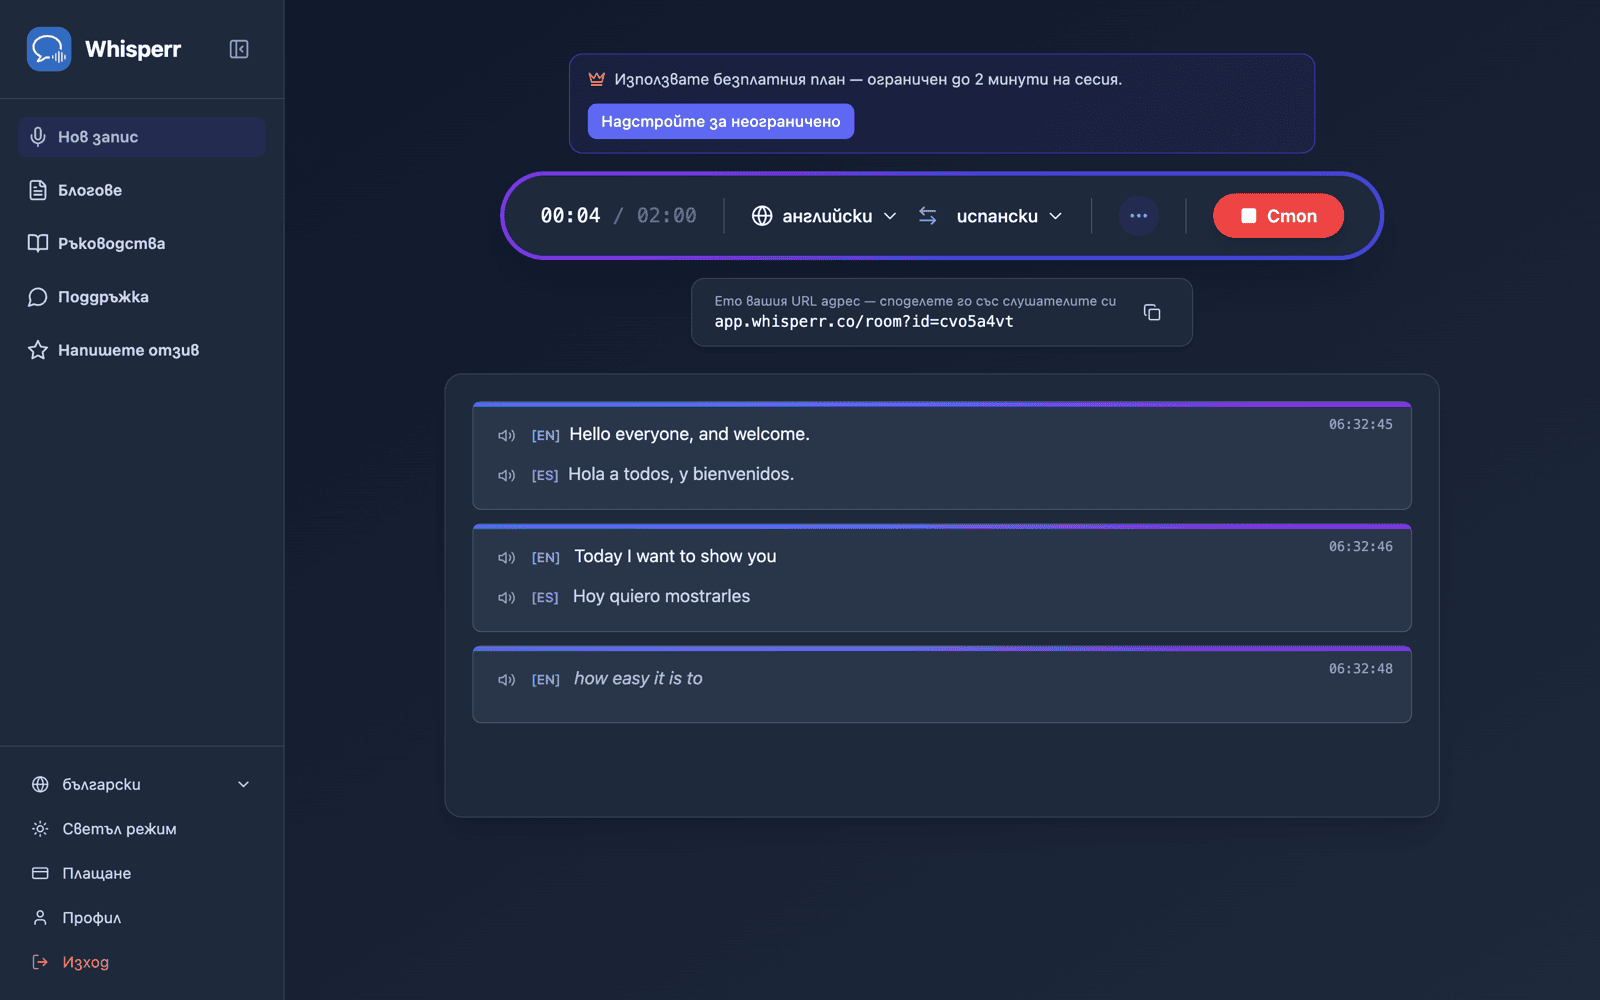Click the timestamp 06:32:45
This screenshot has height=1000, width=1600.
(1361, 424)
